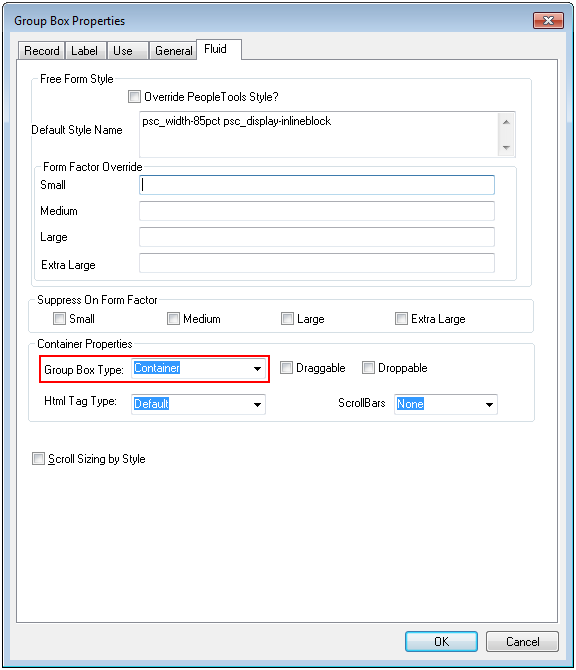This screenshot has width=576, height=670.
Task: Check Large under Suppress On Form Factor
Action: click(x=287, y=319)
